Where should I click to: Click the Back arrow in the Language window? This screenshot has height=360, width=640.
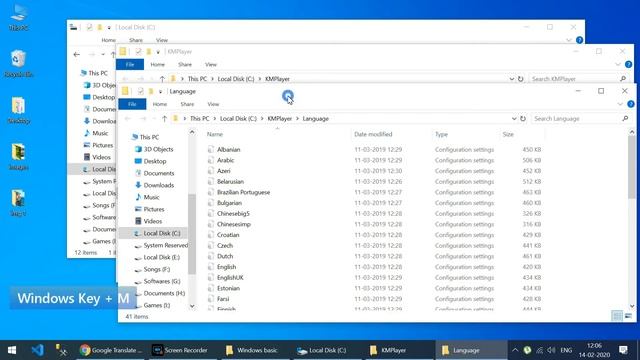[128, 119]
